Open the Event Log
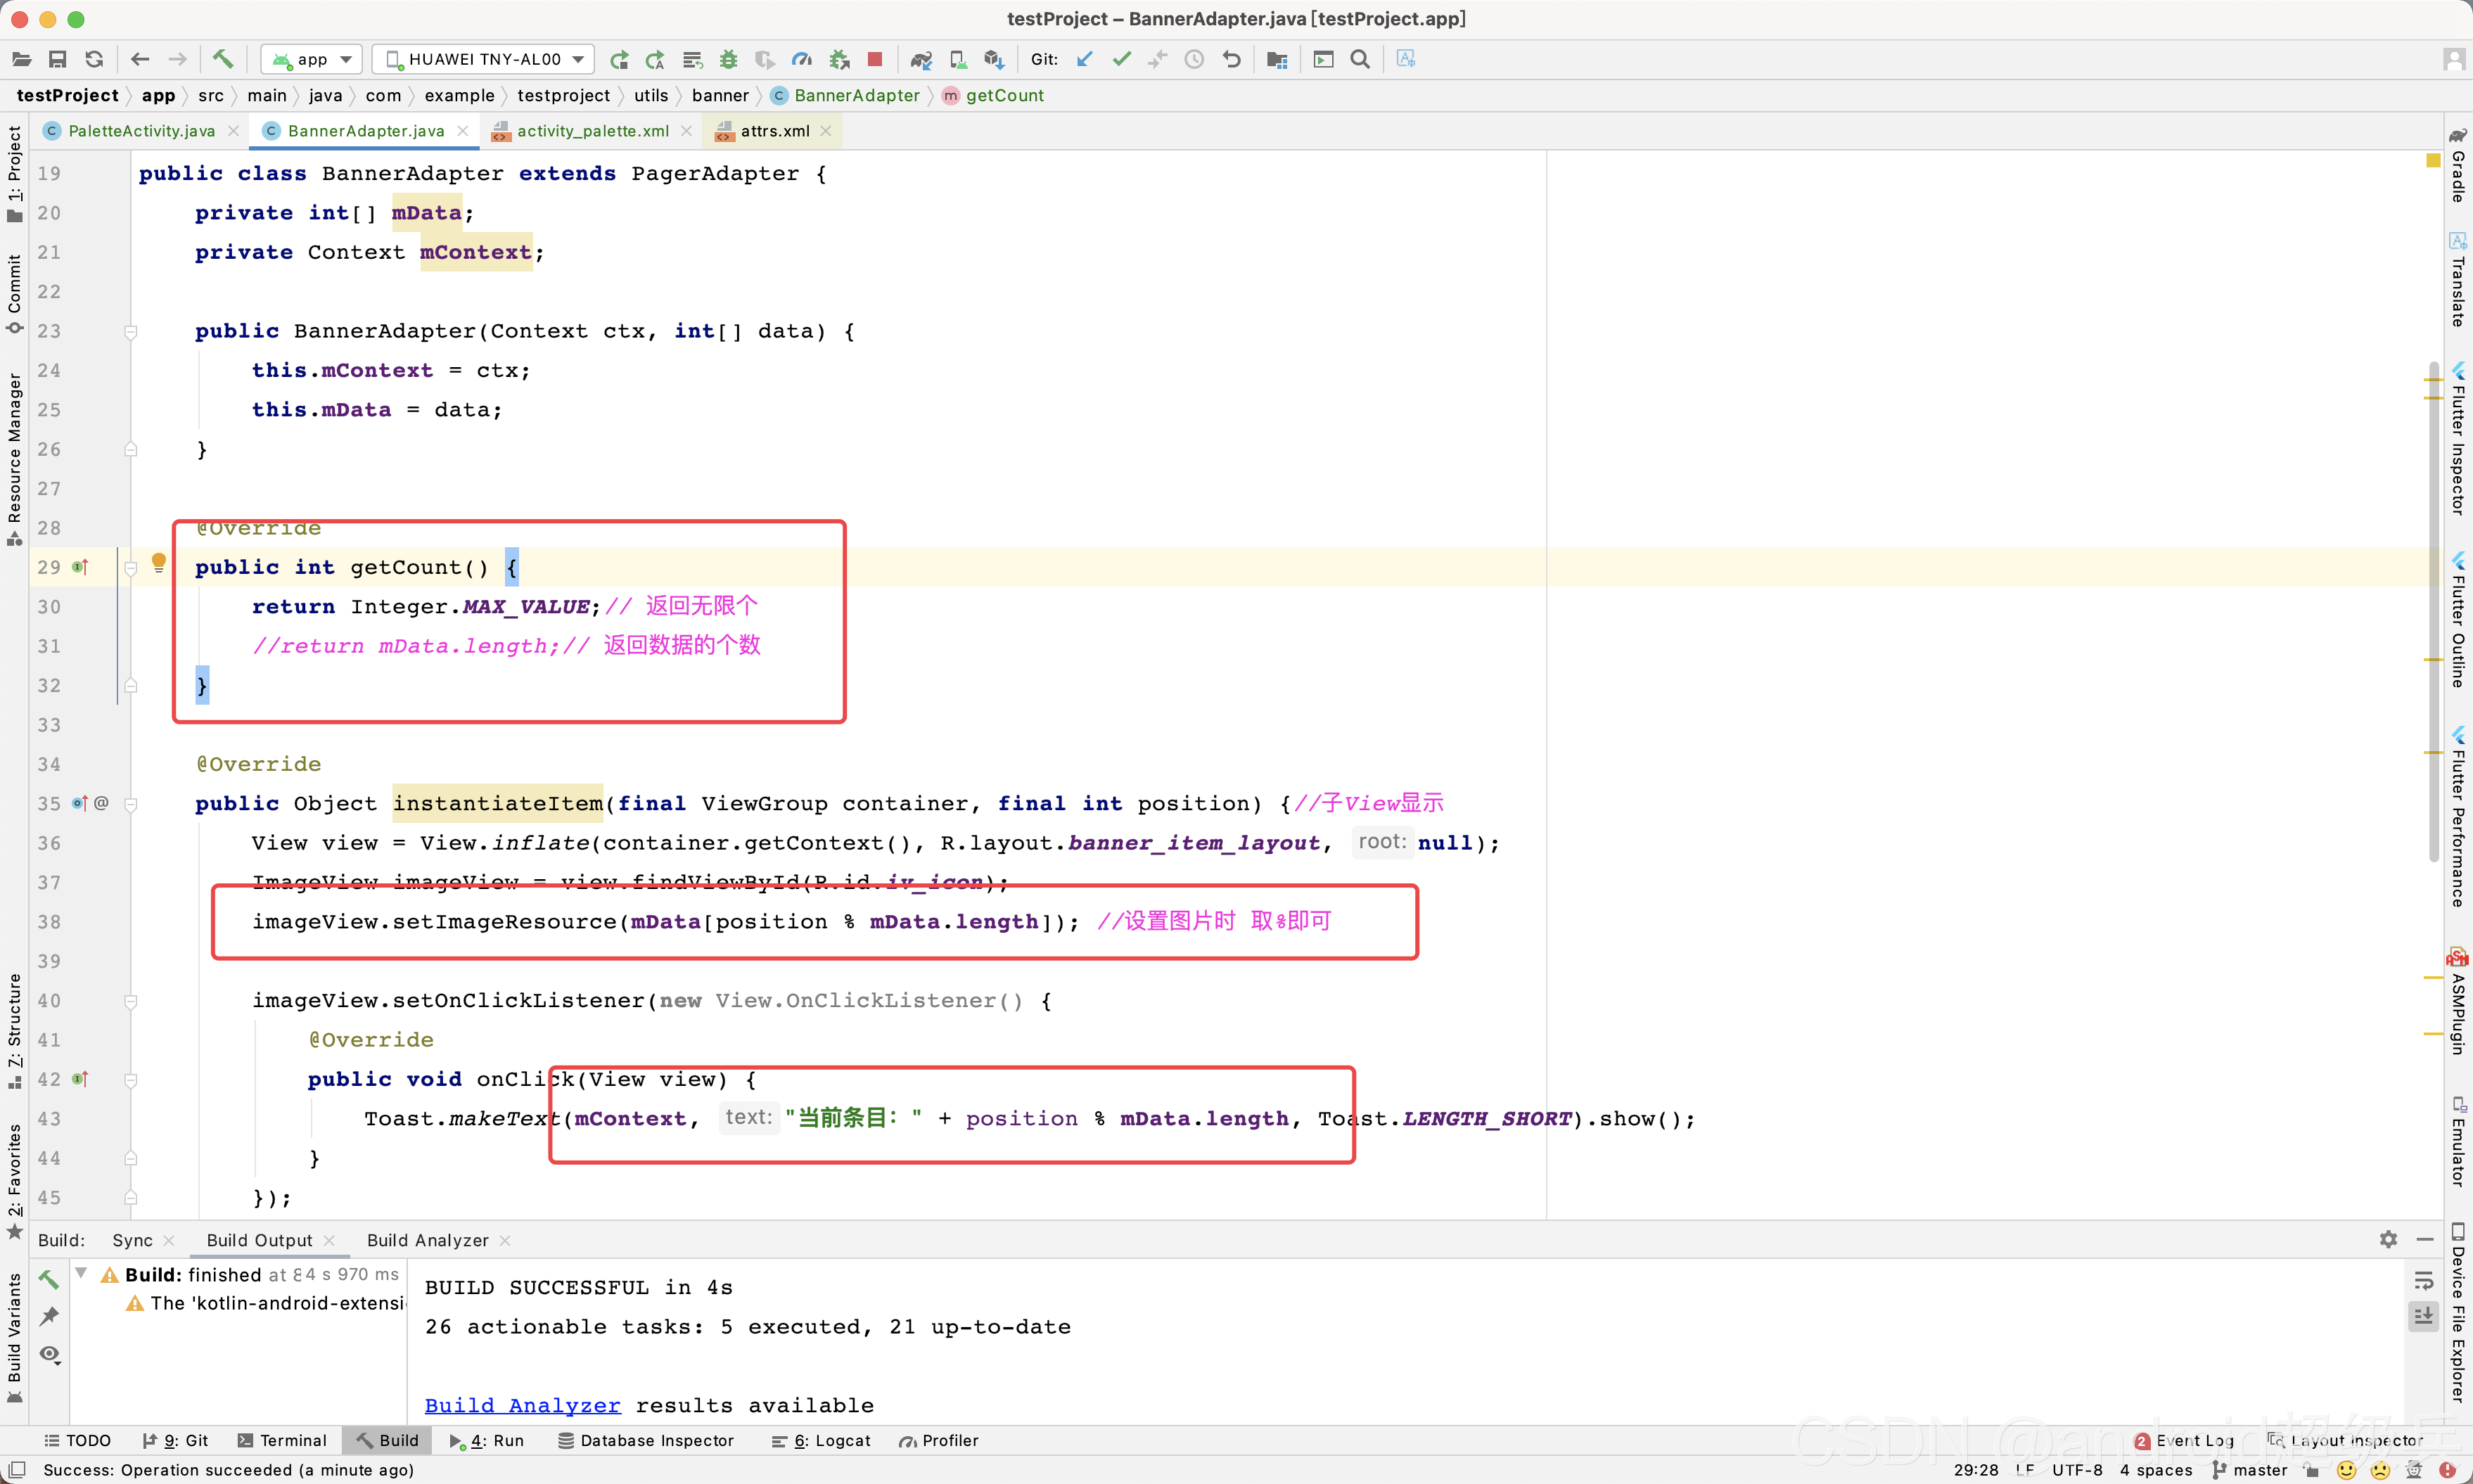The image size is (2473, 1484). coord(2184,1440)
